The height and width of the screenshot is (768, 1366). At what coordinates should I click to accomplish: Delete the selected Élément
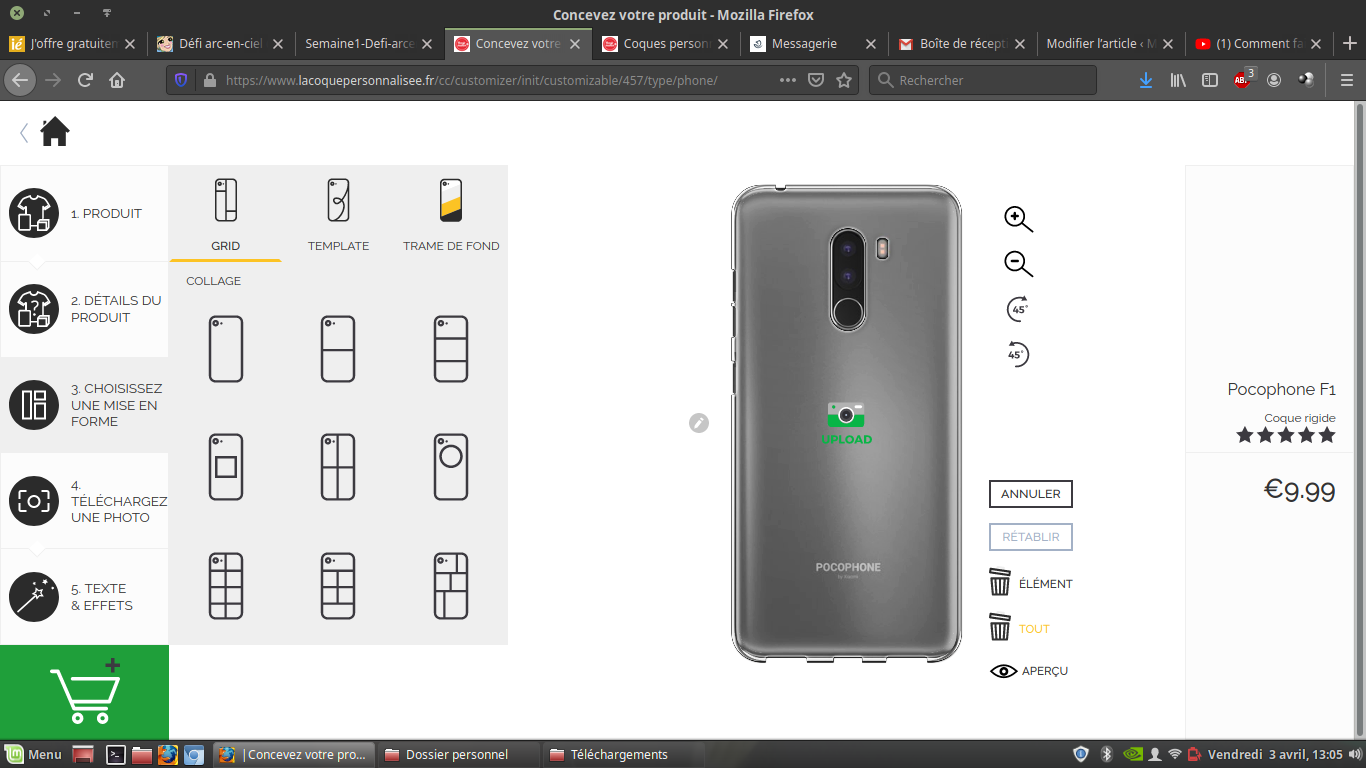coord(1030,583)
